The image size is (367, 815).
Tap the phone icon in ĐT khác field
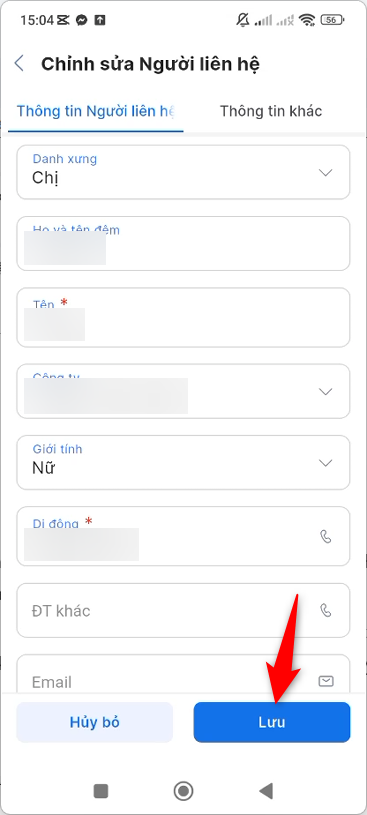tap(325, 610)
